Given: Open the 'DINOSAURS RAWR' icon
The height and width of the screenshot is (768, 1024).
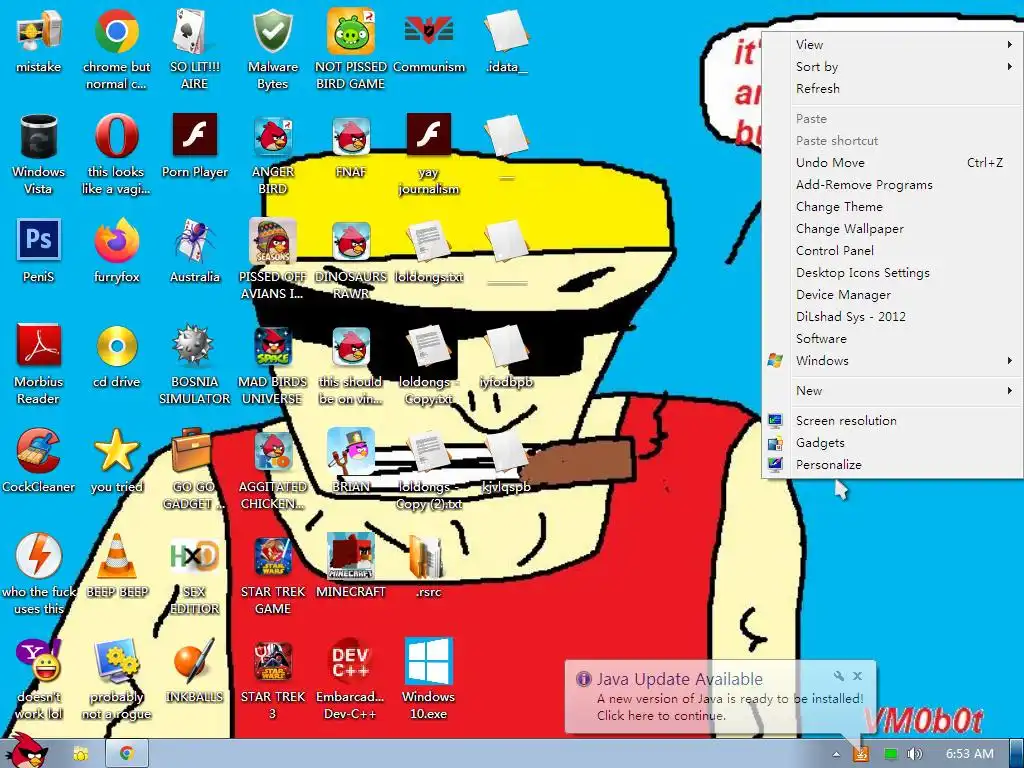Looking at the screenshot, I should click(351, 240).
